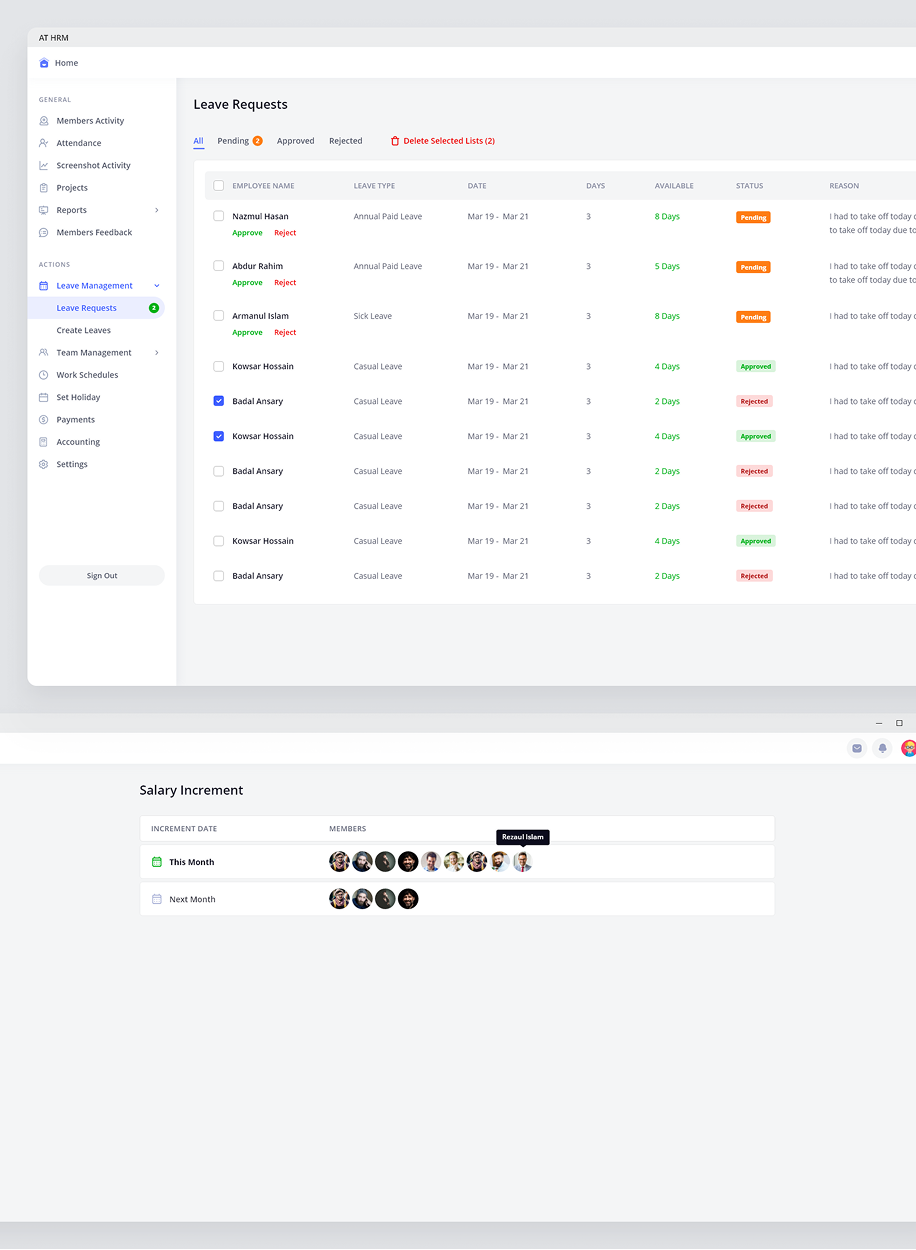
Task: Click the Team Management people icon
Action: [x=44, y=353]
